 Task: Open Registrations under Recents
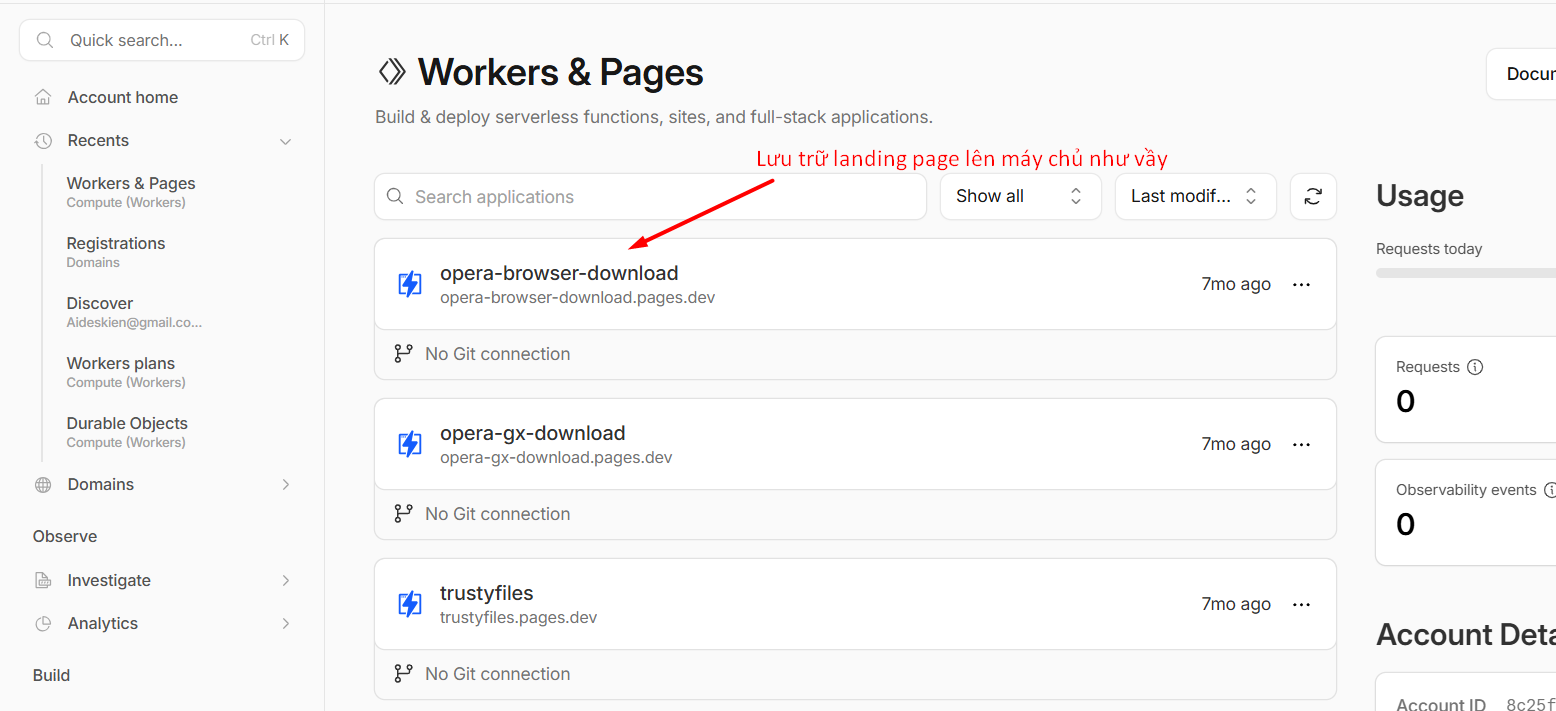(x=116, y=252)
